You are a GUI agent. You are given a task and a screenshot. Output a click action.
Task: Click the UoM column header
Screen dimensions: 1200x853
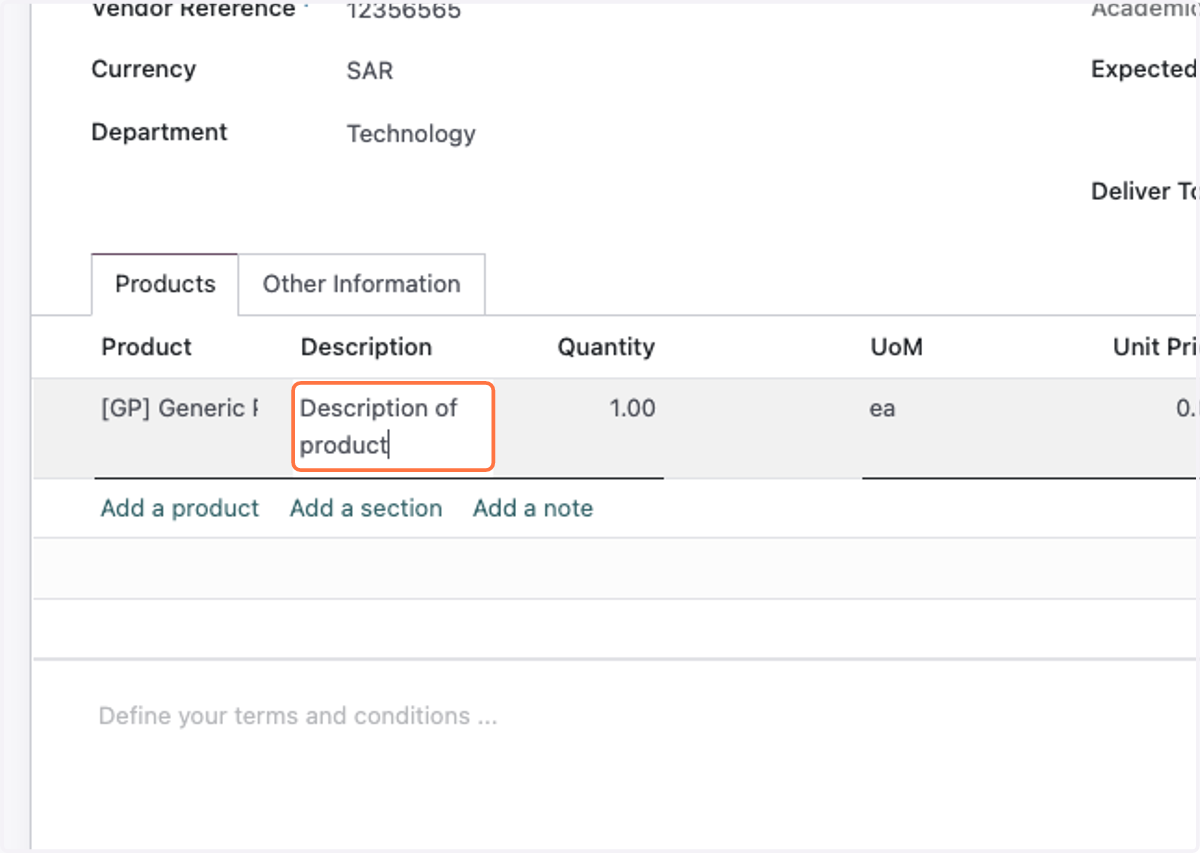point(896,347)
